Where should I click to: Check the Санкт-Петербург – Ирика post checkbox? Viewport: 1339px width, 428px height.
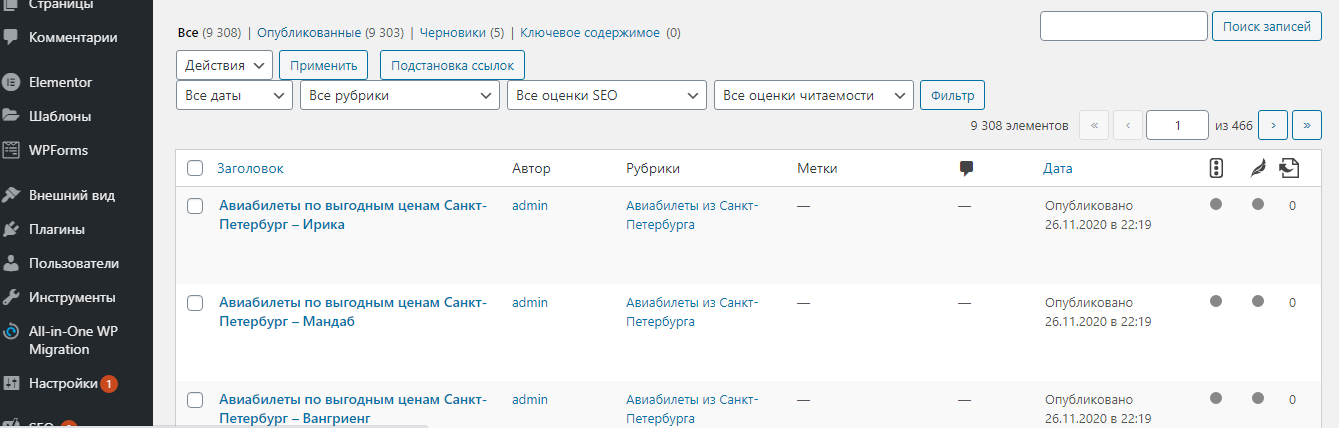[x=196, y=206]
